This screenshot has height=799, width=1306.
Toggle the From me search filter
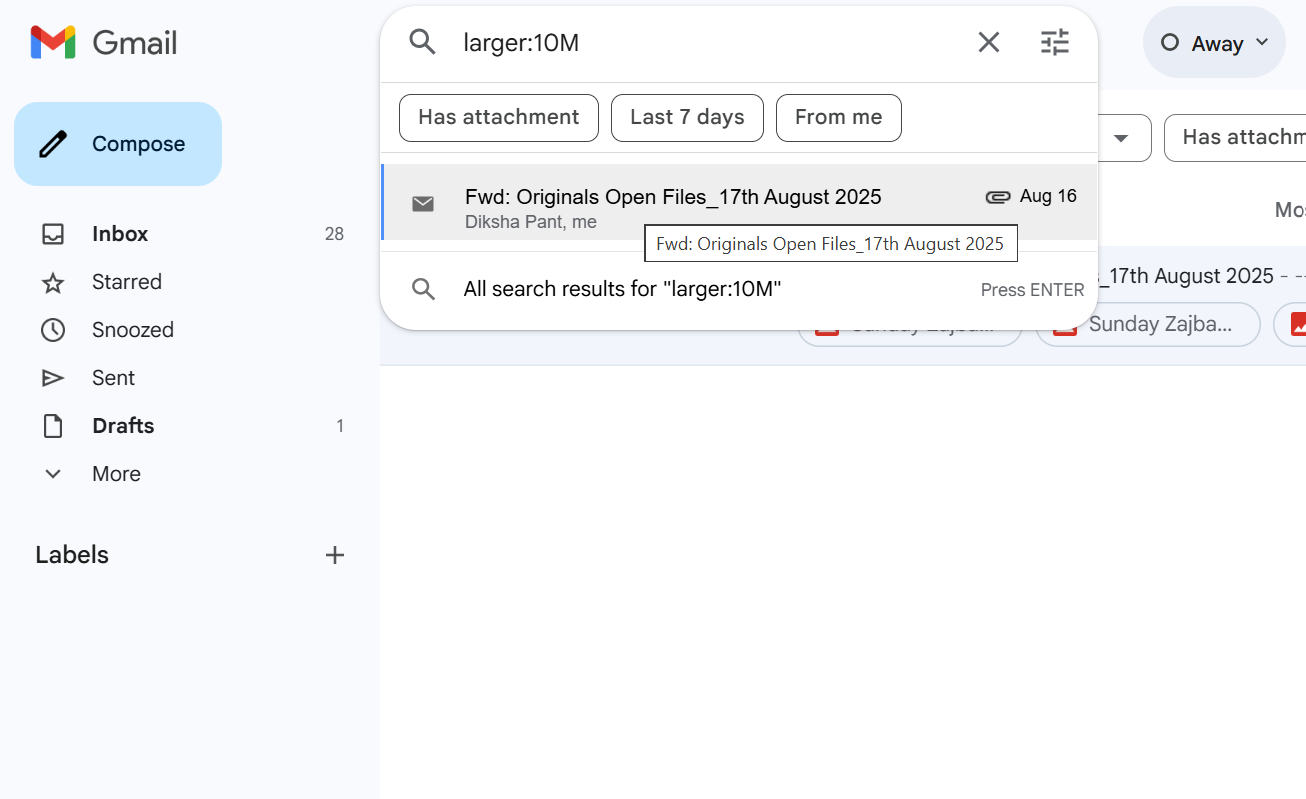tap(838, 117)
